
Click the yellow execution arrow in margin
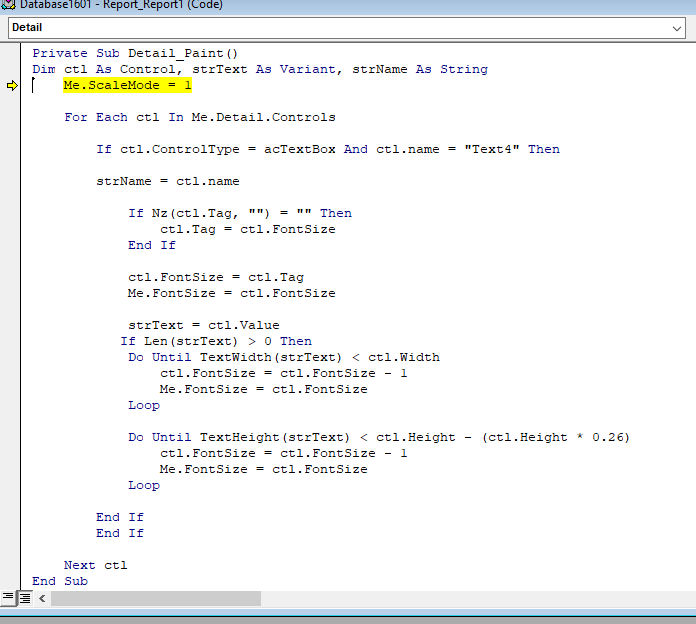point(12,85)
